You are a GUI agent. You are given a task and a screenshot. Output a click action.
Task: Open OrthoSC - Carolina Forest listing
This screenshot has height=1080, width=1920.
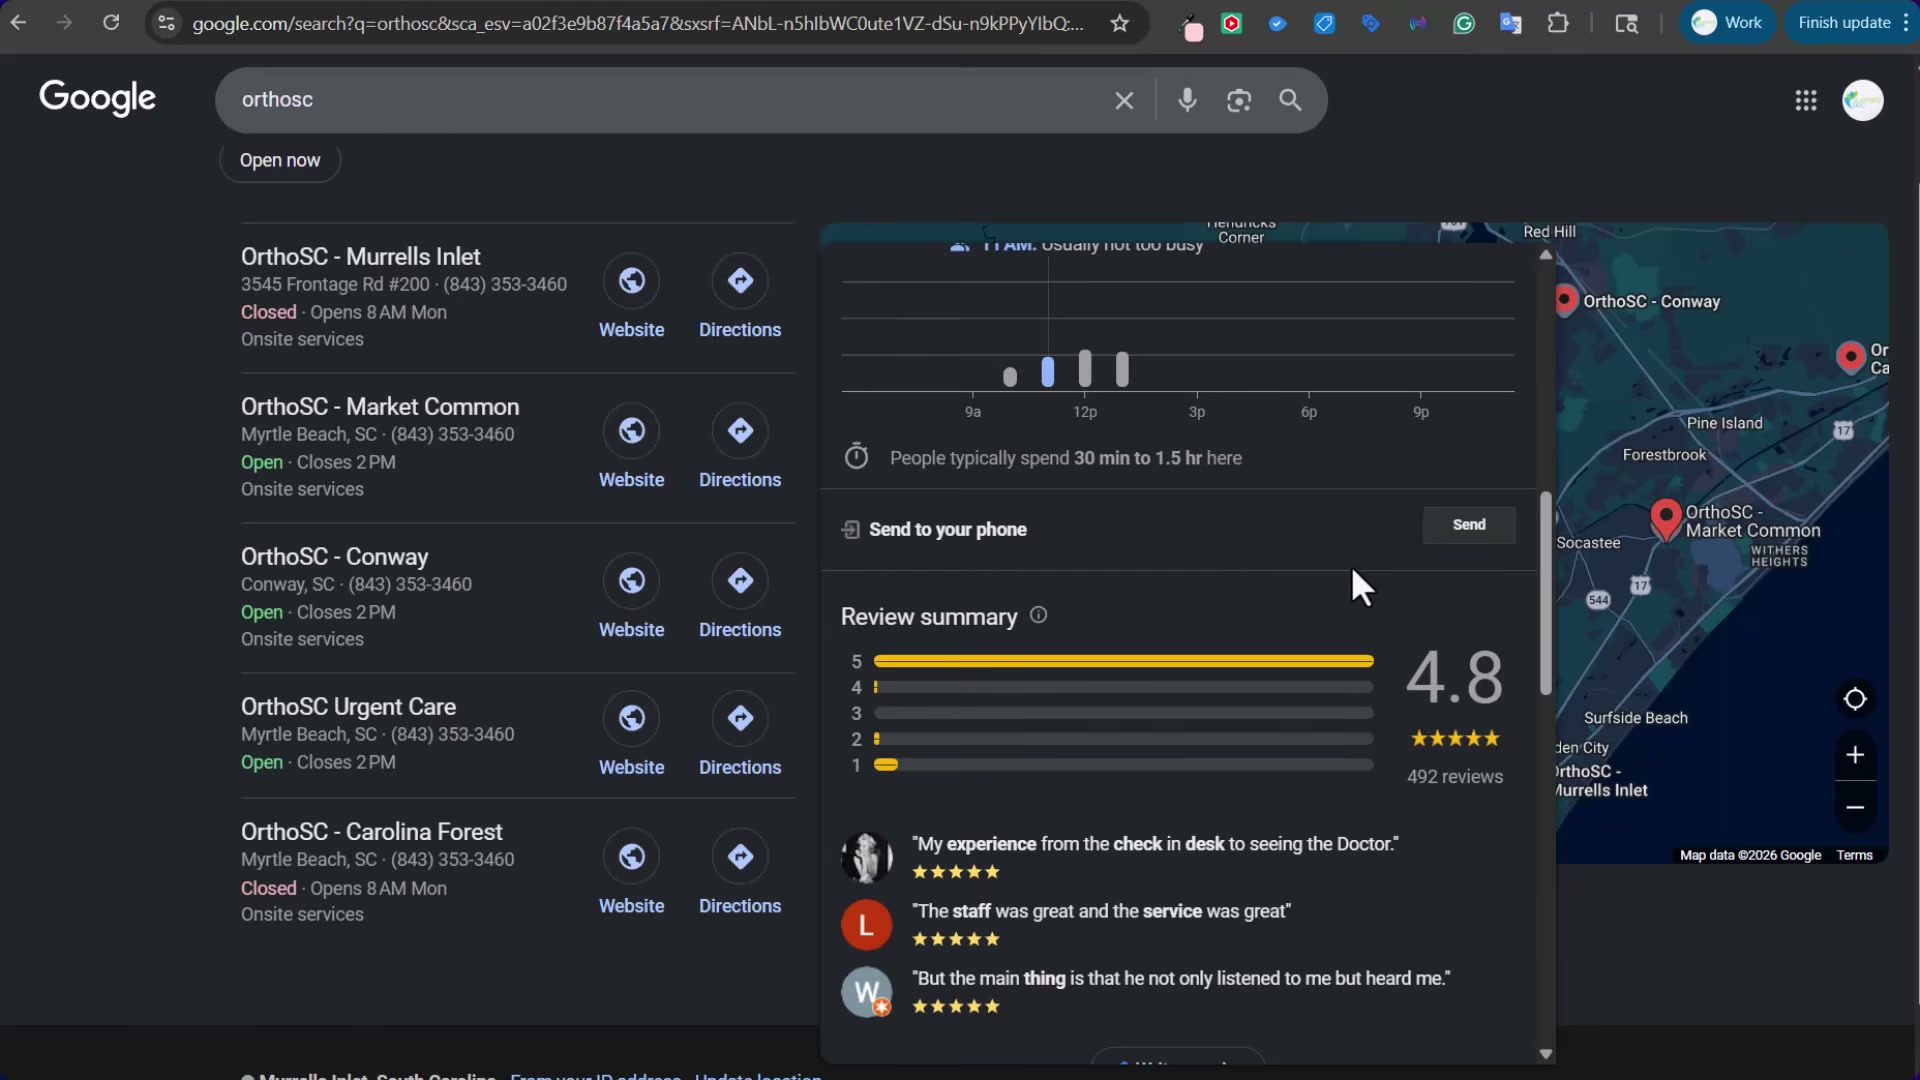tap(371, 832)
